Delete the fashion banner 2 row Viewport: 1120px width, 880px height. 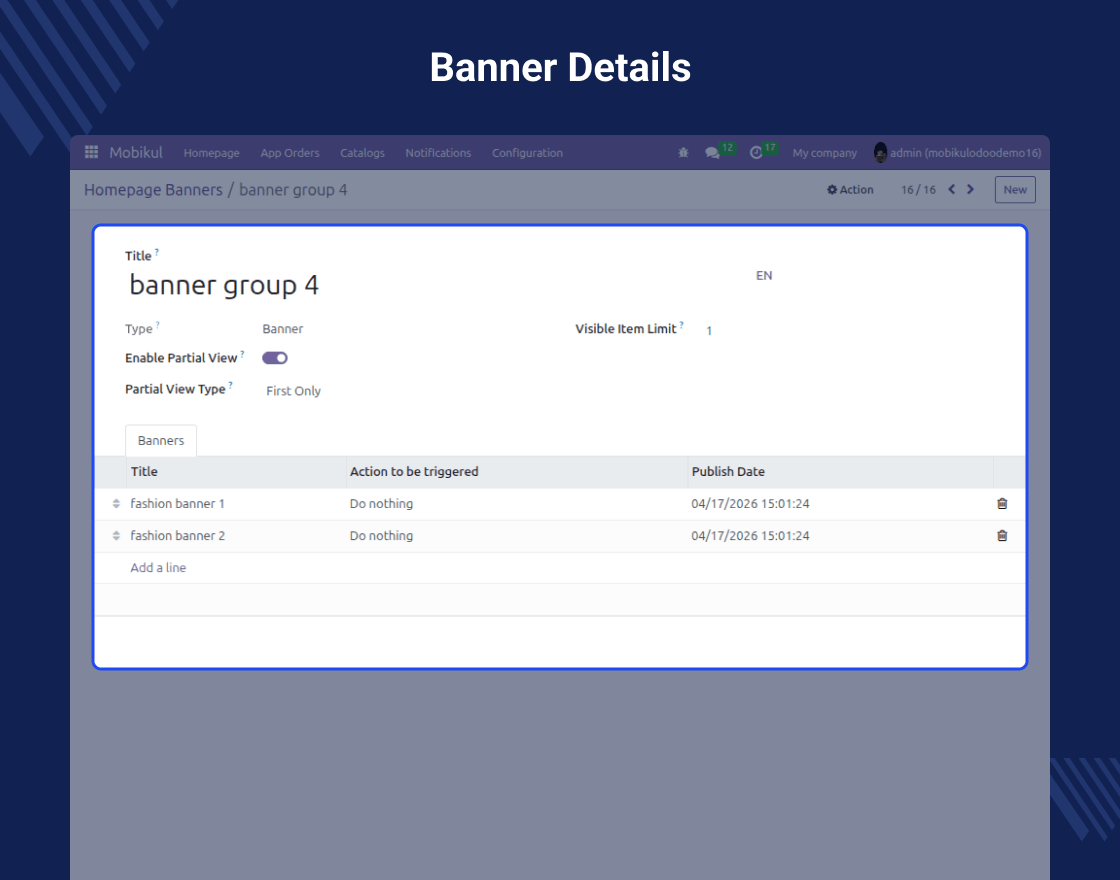(1002, 536)
